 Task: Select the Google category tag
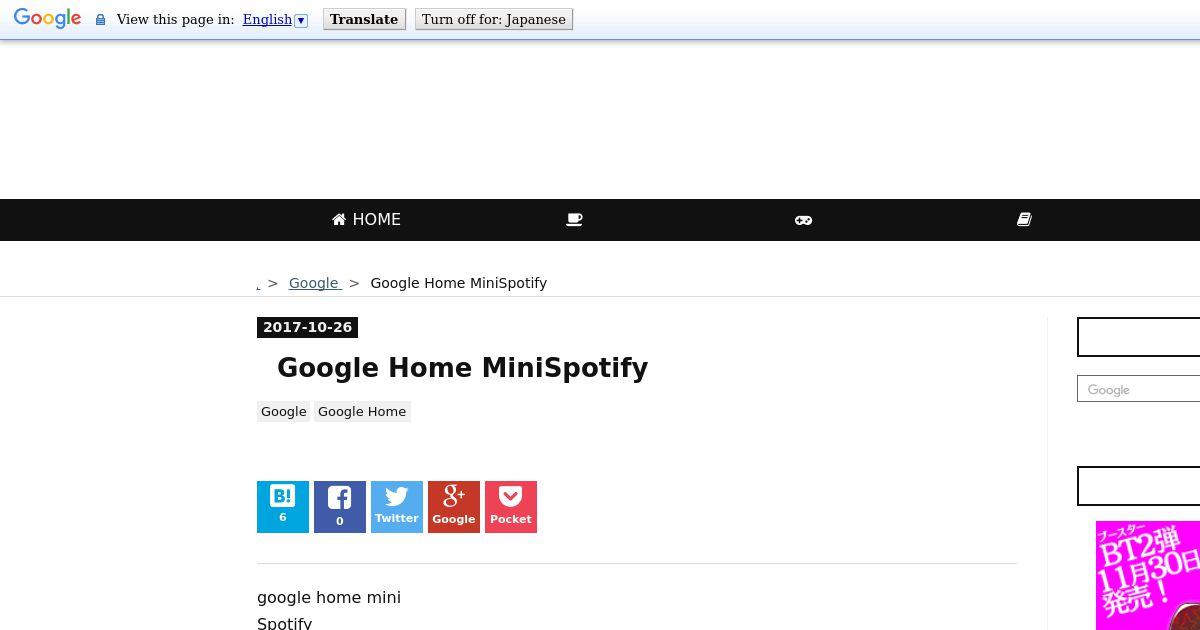click(x=284, y=411)
